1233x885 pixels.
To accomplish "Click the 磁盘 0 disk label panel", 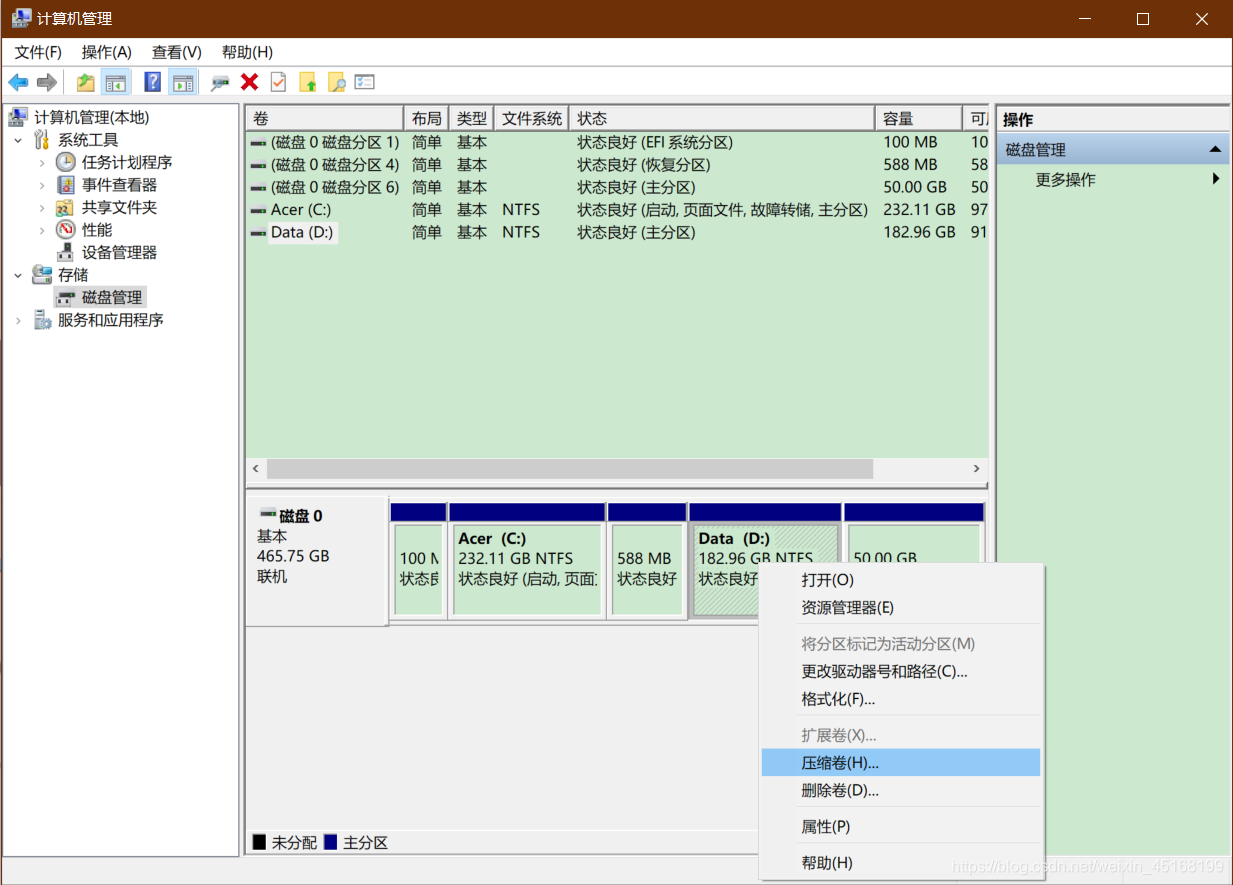I will click(316, 560).
